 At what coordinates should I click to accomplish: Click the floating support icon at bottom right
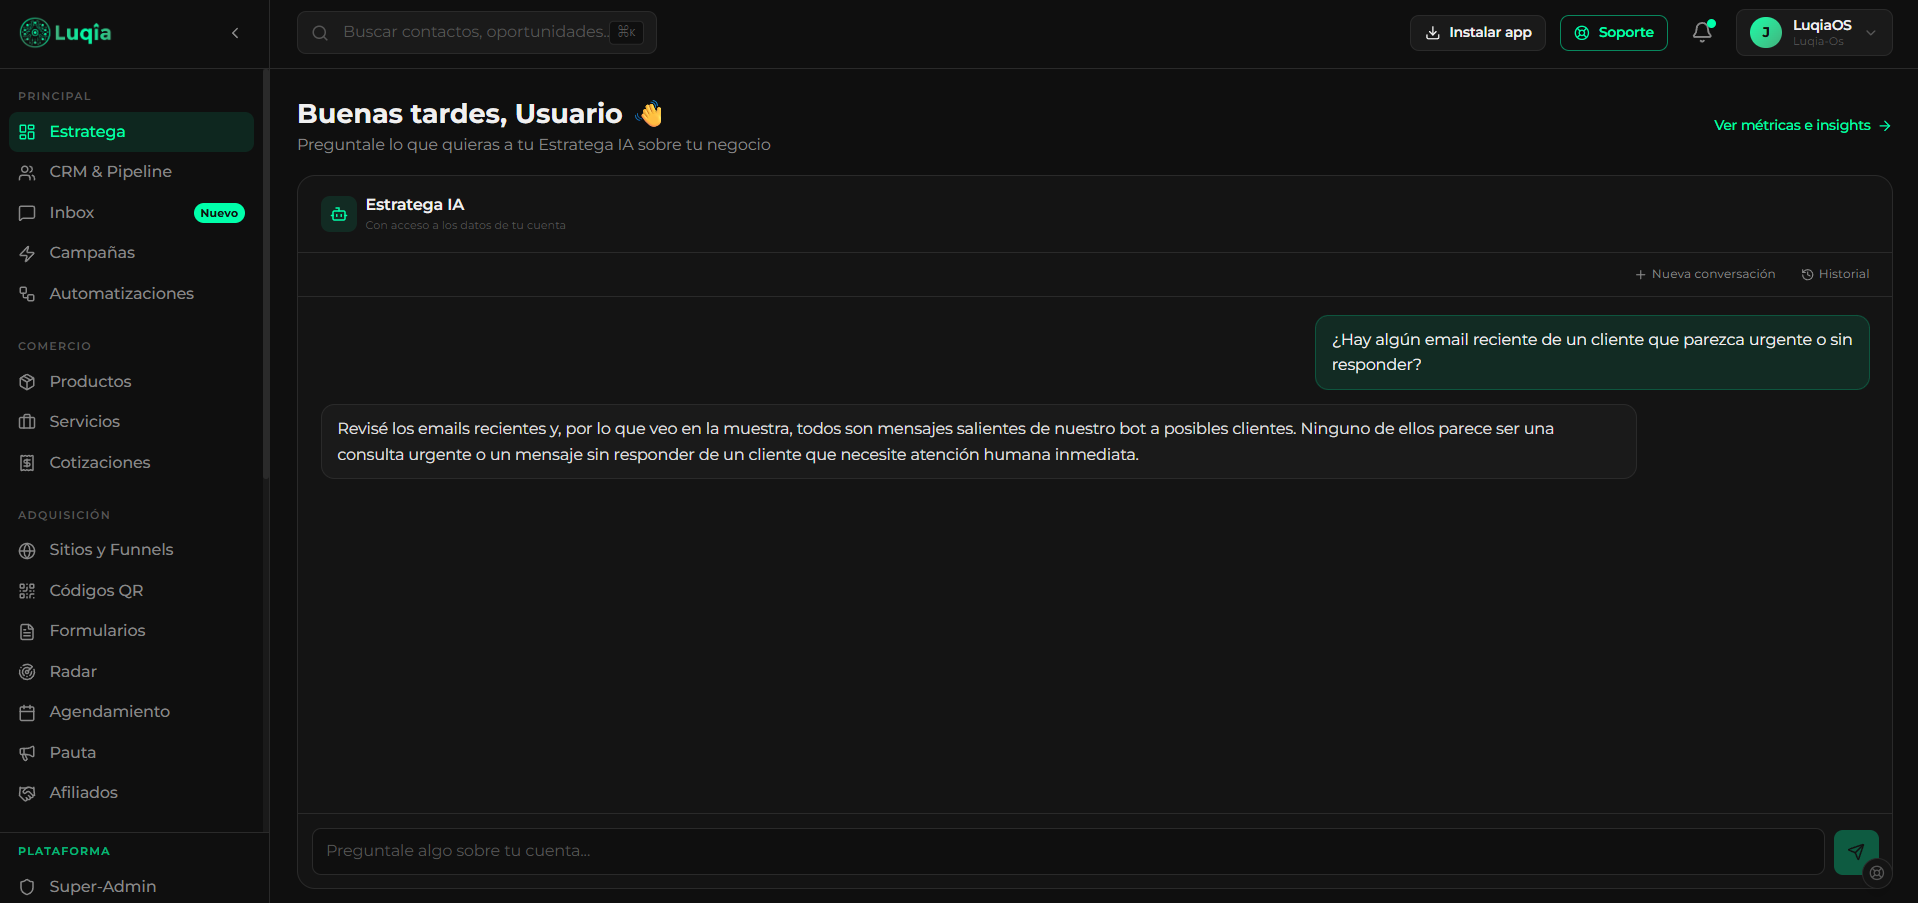click(1877, 873)
